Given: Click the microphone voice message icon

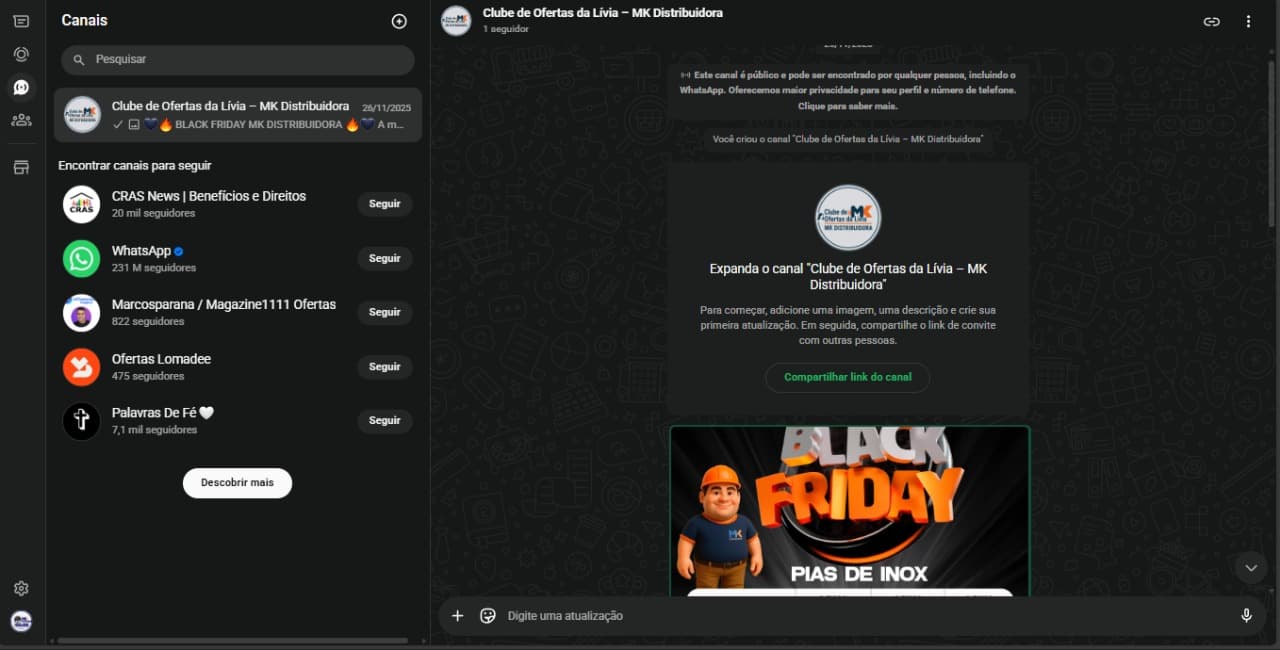Looking at the screenshot, I should 1246,616.
